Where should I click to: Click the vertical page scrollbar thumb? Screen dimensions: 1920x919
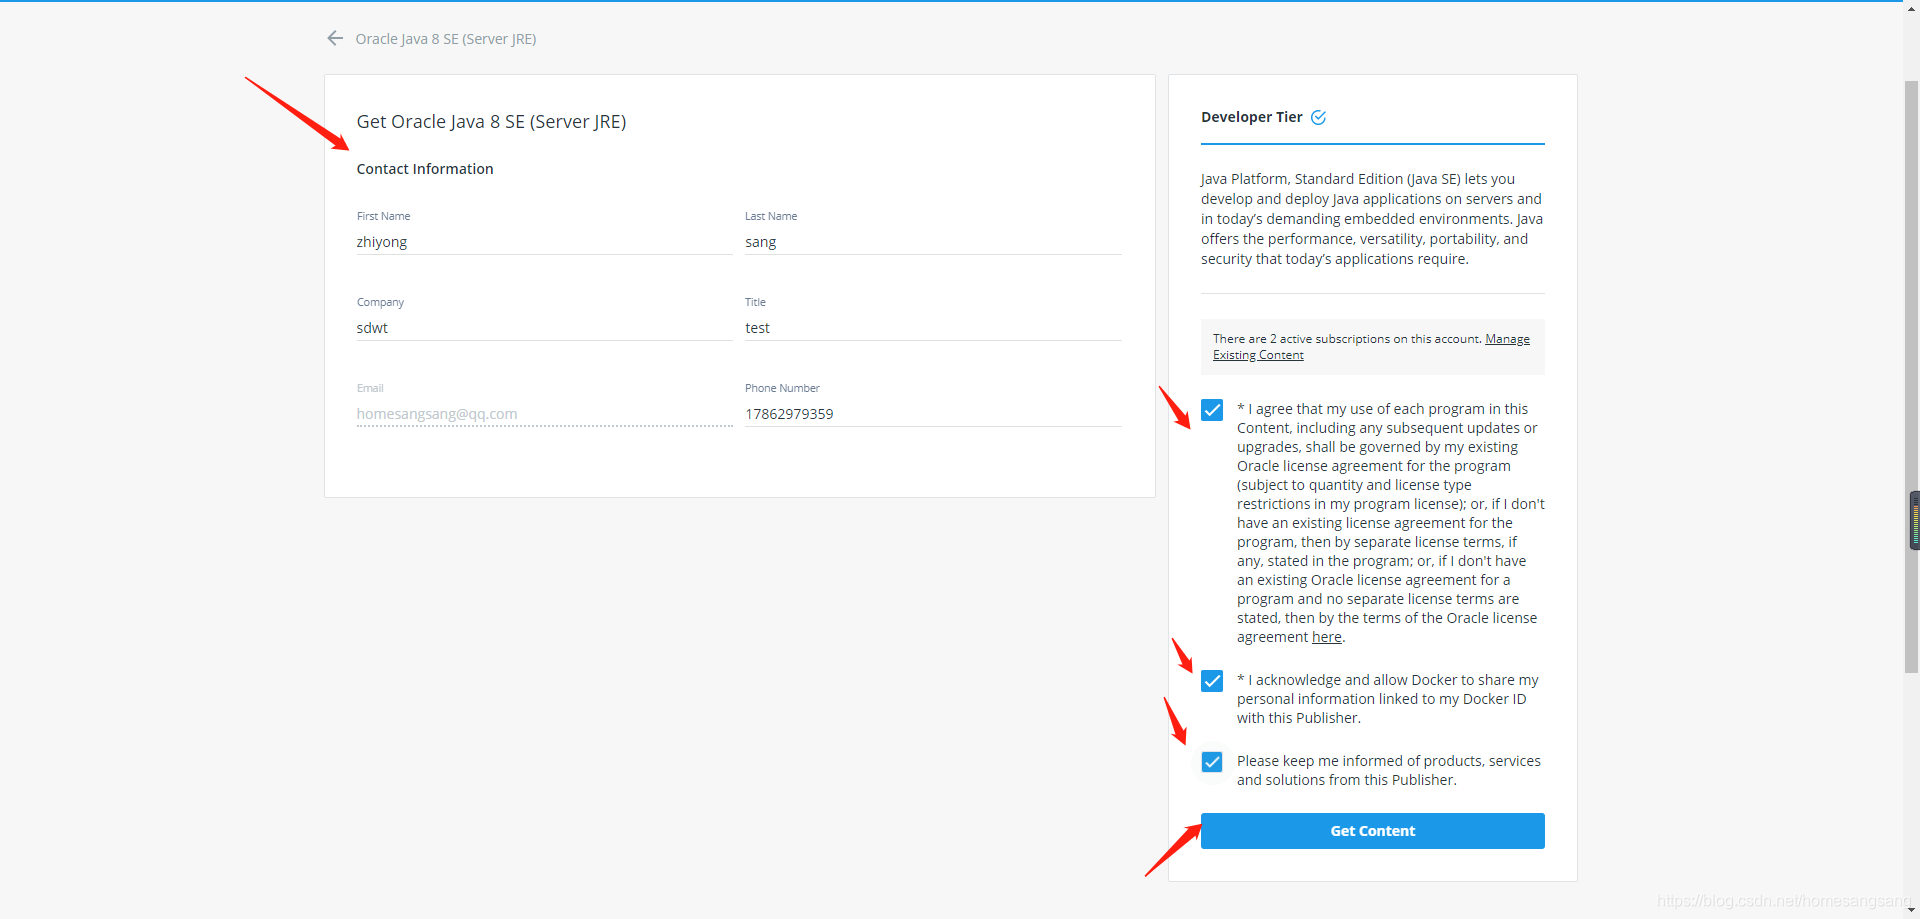[x=1911, y=375]
